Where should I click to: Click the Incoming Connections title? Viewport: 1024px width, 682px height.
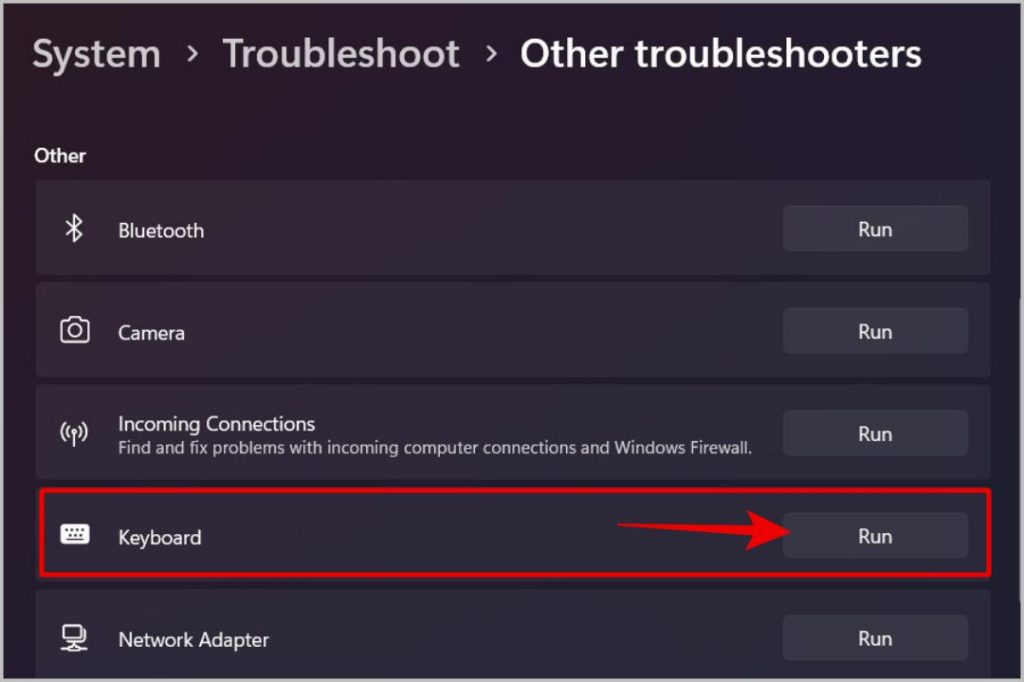point(217,424)
